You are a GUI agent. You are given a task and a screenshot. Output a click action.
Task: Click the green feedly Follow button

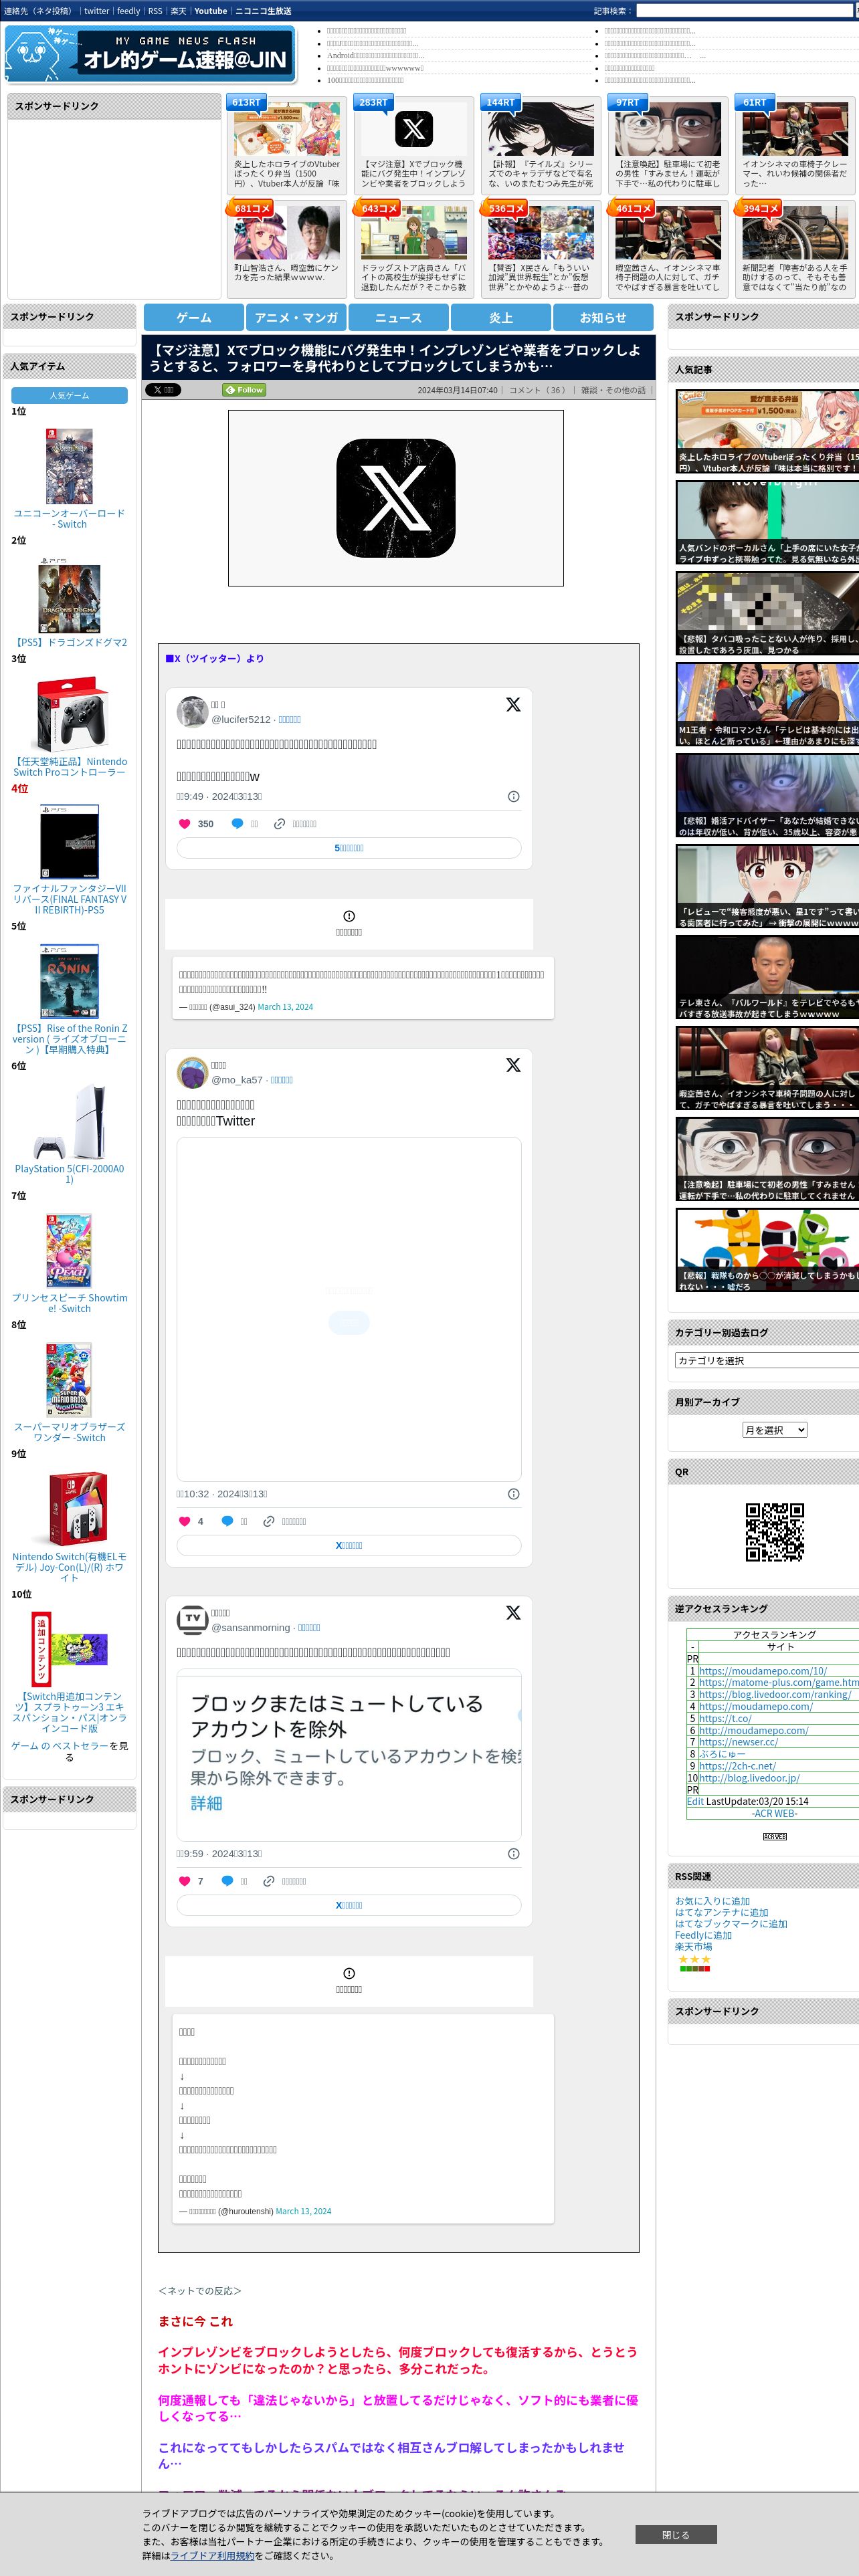[244, 390]
